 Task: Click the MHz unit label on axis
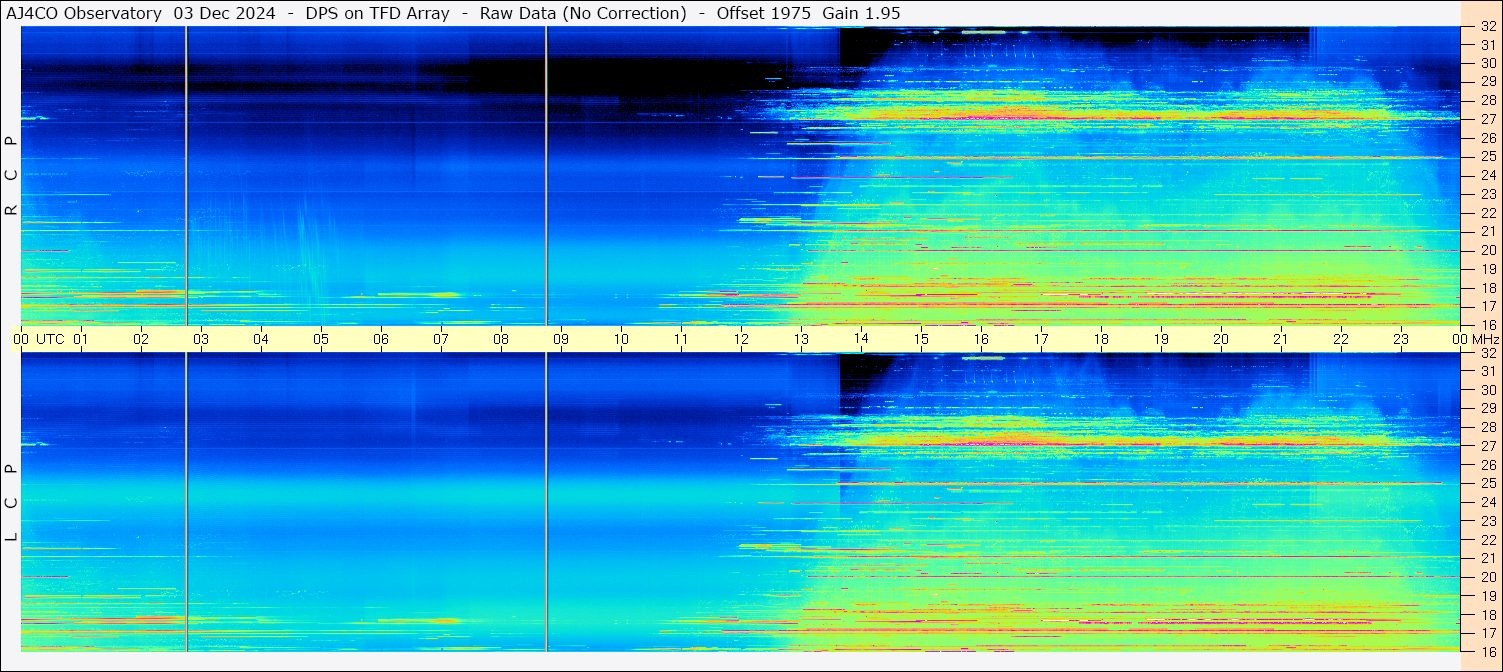pyautogui.click(x=1485, y=339)
